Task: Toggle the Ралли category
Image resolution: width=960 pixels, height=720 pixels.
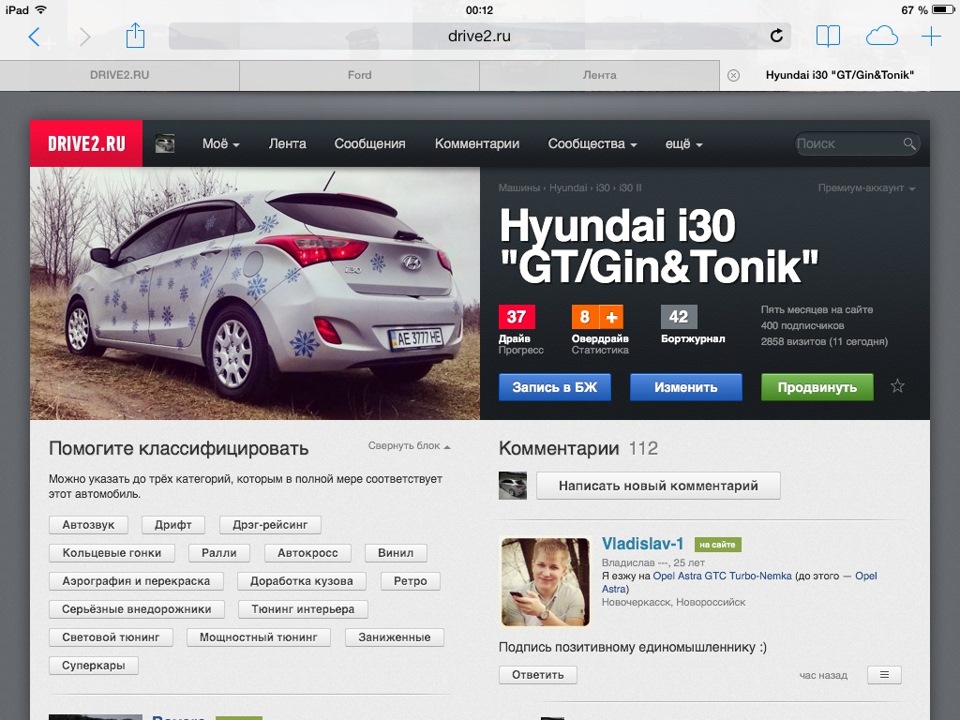Action: coord(219,553)
